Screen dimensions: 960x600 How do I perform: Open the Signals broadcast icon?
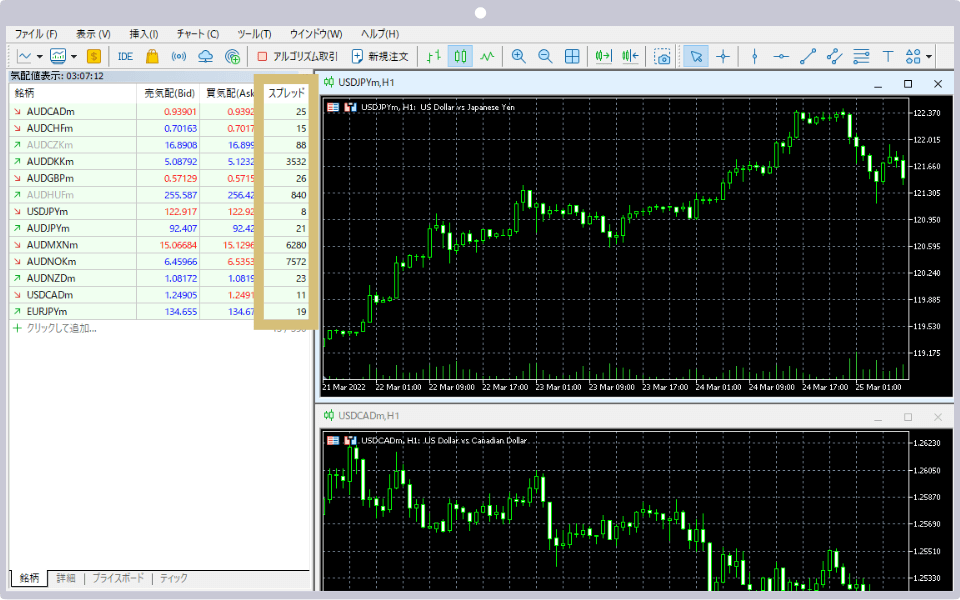click(179, 56)
